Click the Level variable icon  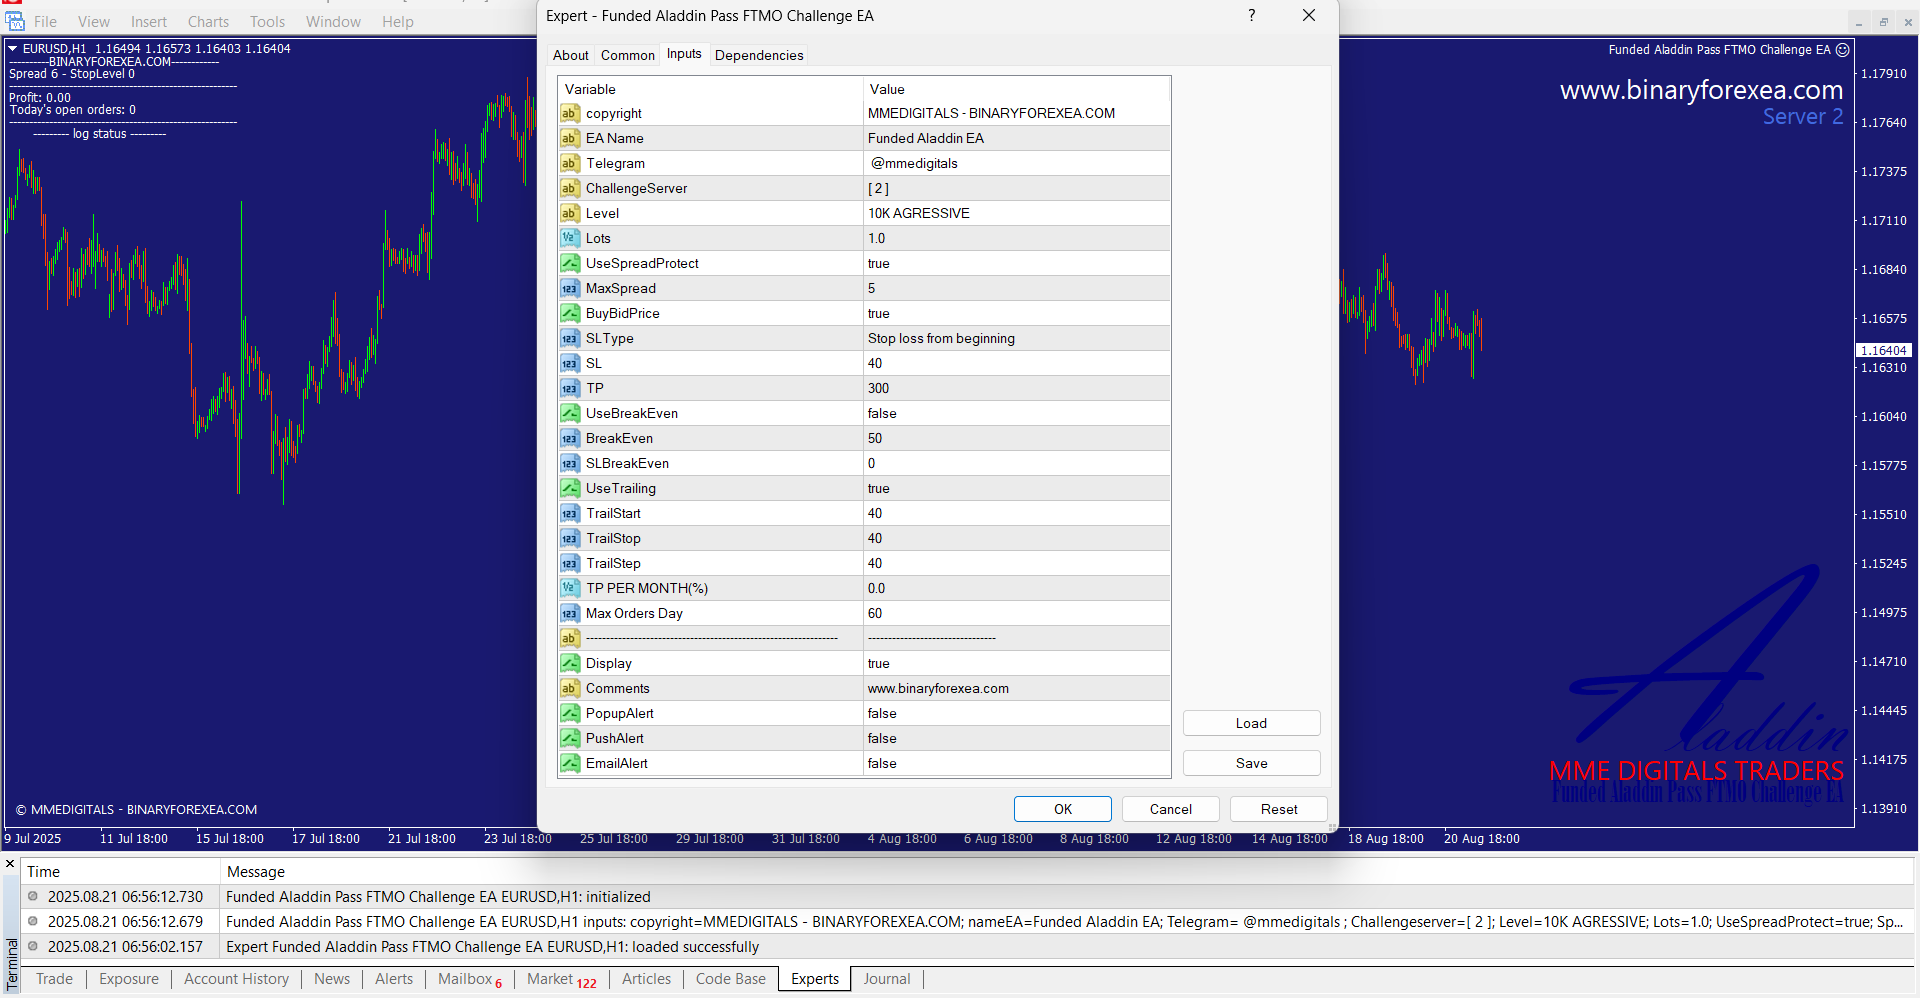[x=570, y=214]
